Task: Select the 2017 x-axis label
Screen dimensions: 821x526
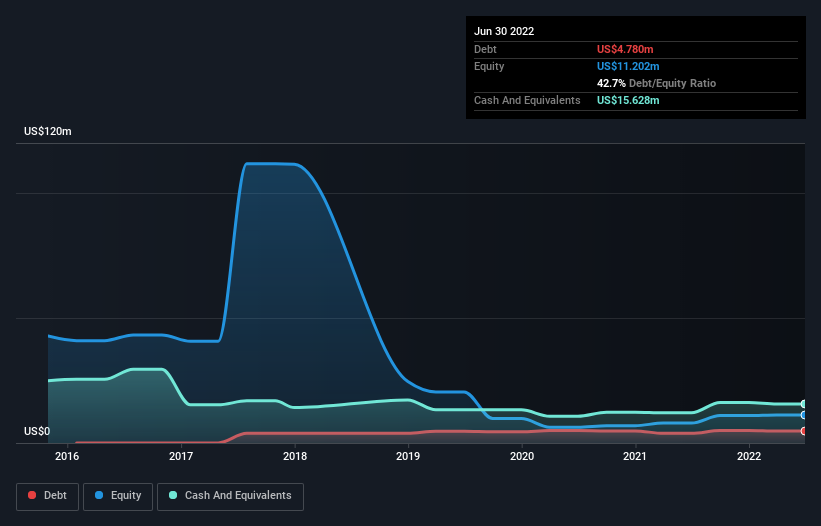Action: pos(181,456)
